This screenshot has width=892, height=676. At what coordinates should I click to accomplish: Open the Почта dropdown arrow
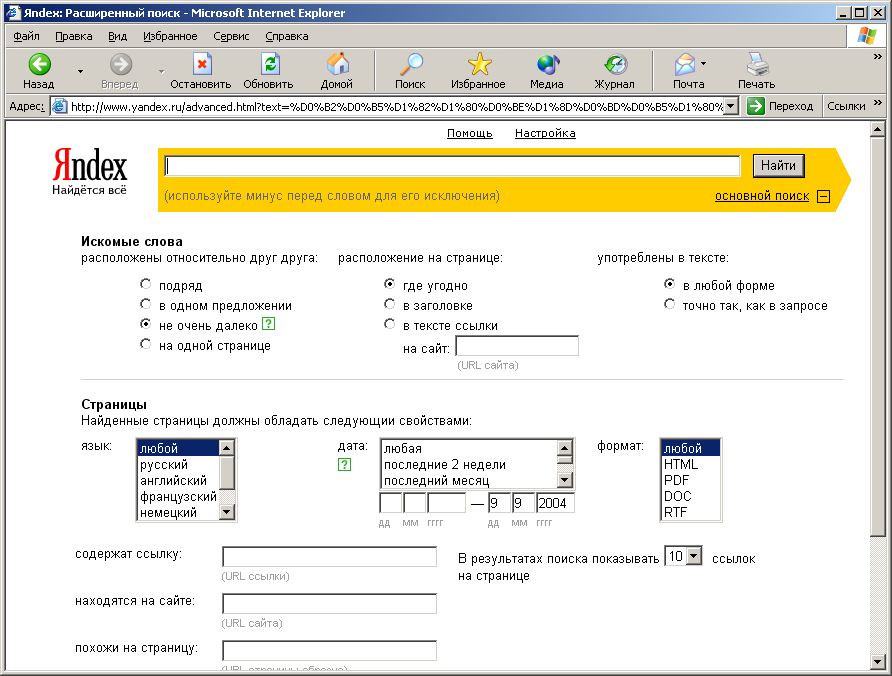click(704, 63)
